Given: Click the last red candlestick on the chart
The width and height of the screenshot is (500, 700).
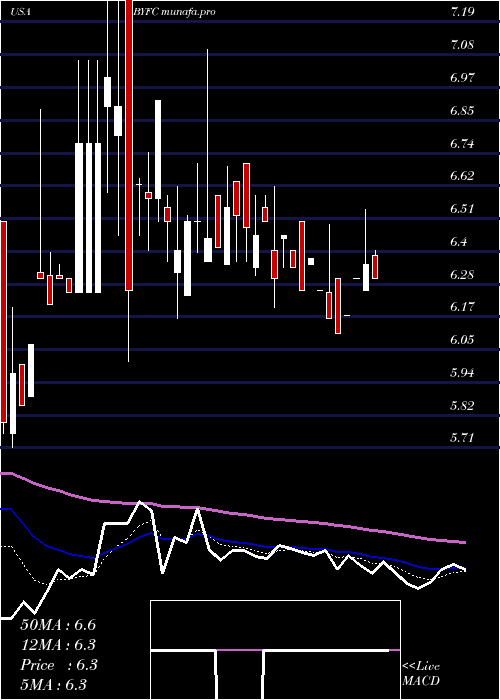Looking at the screenshot, I should pos(375,267).
